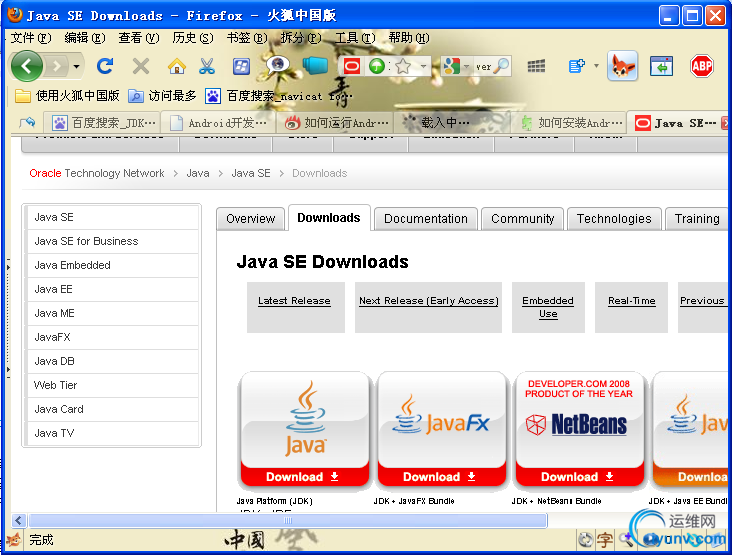Click the search box containing 'ver'
The image size is (732, 555).
point(483,67)
